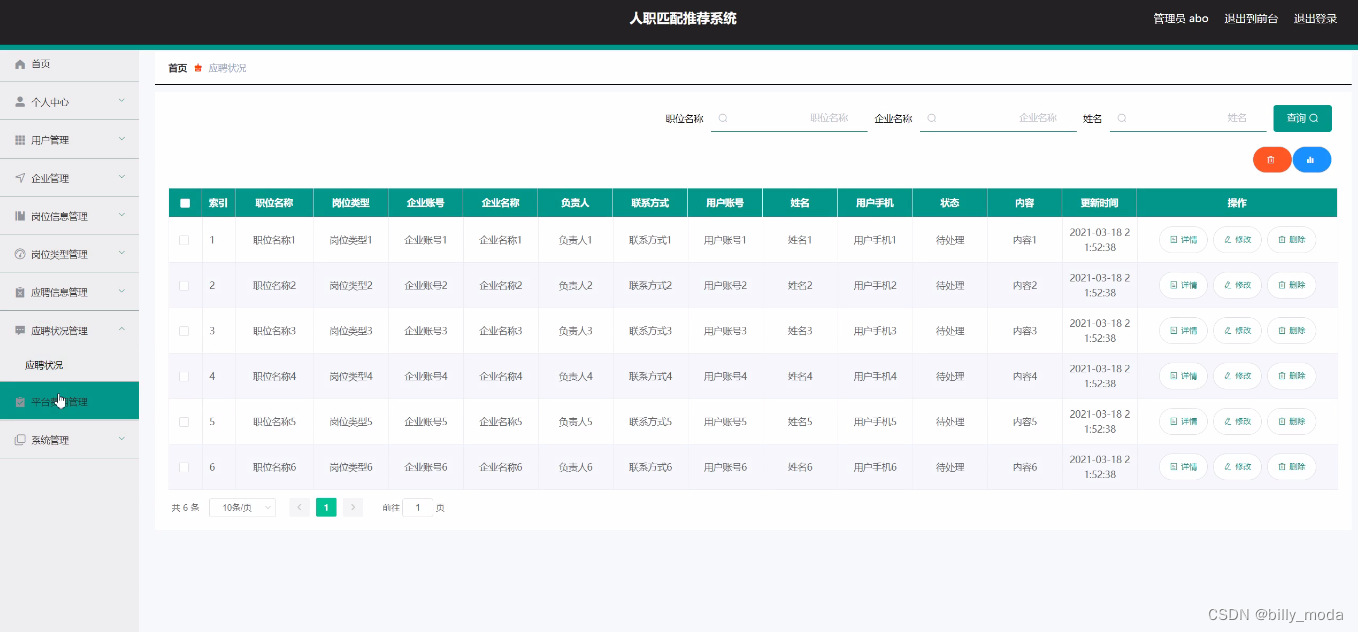
Task: Select the home icon in the sidebar
Action: click(x=19, y=63)
